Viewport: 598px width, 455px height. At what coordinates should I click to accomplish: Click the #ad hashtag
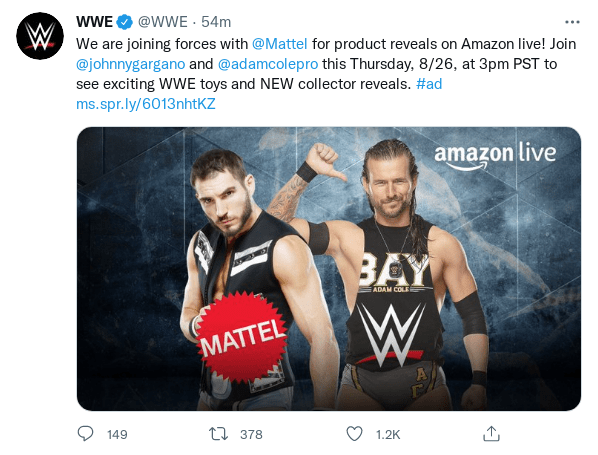point(429,84)
